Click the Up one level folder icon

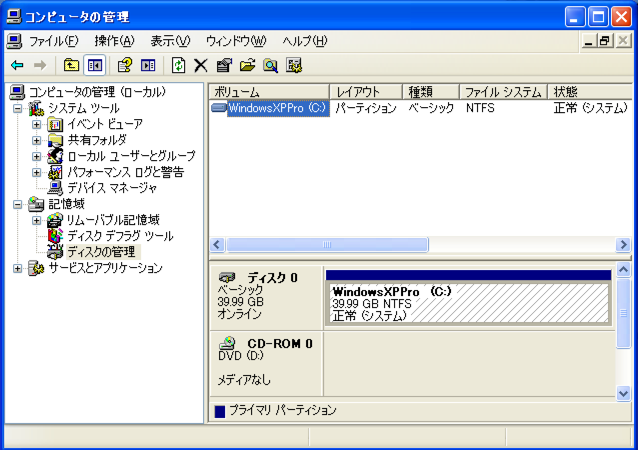(71, 65)
